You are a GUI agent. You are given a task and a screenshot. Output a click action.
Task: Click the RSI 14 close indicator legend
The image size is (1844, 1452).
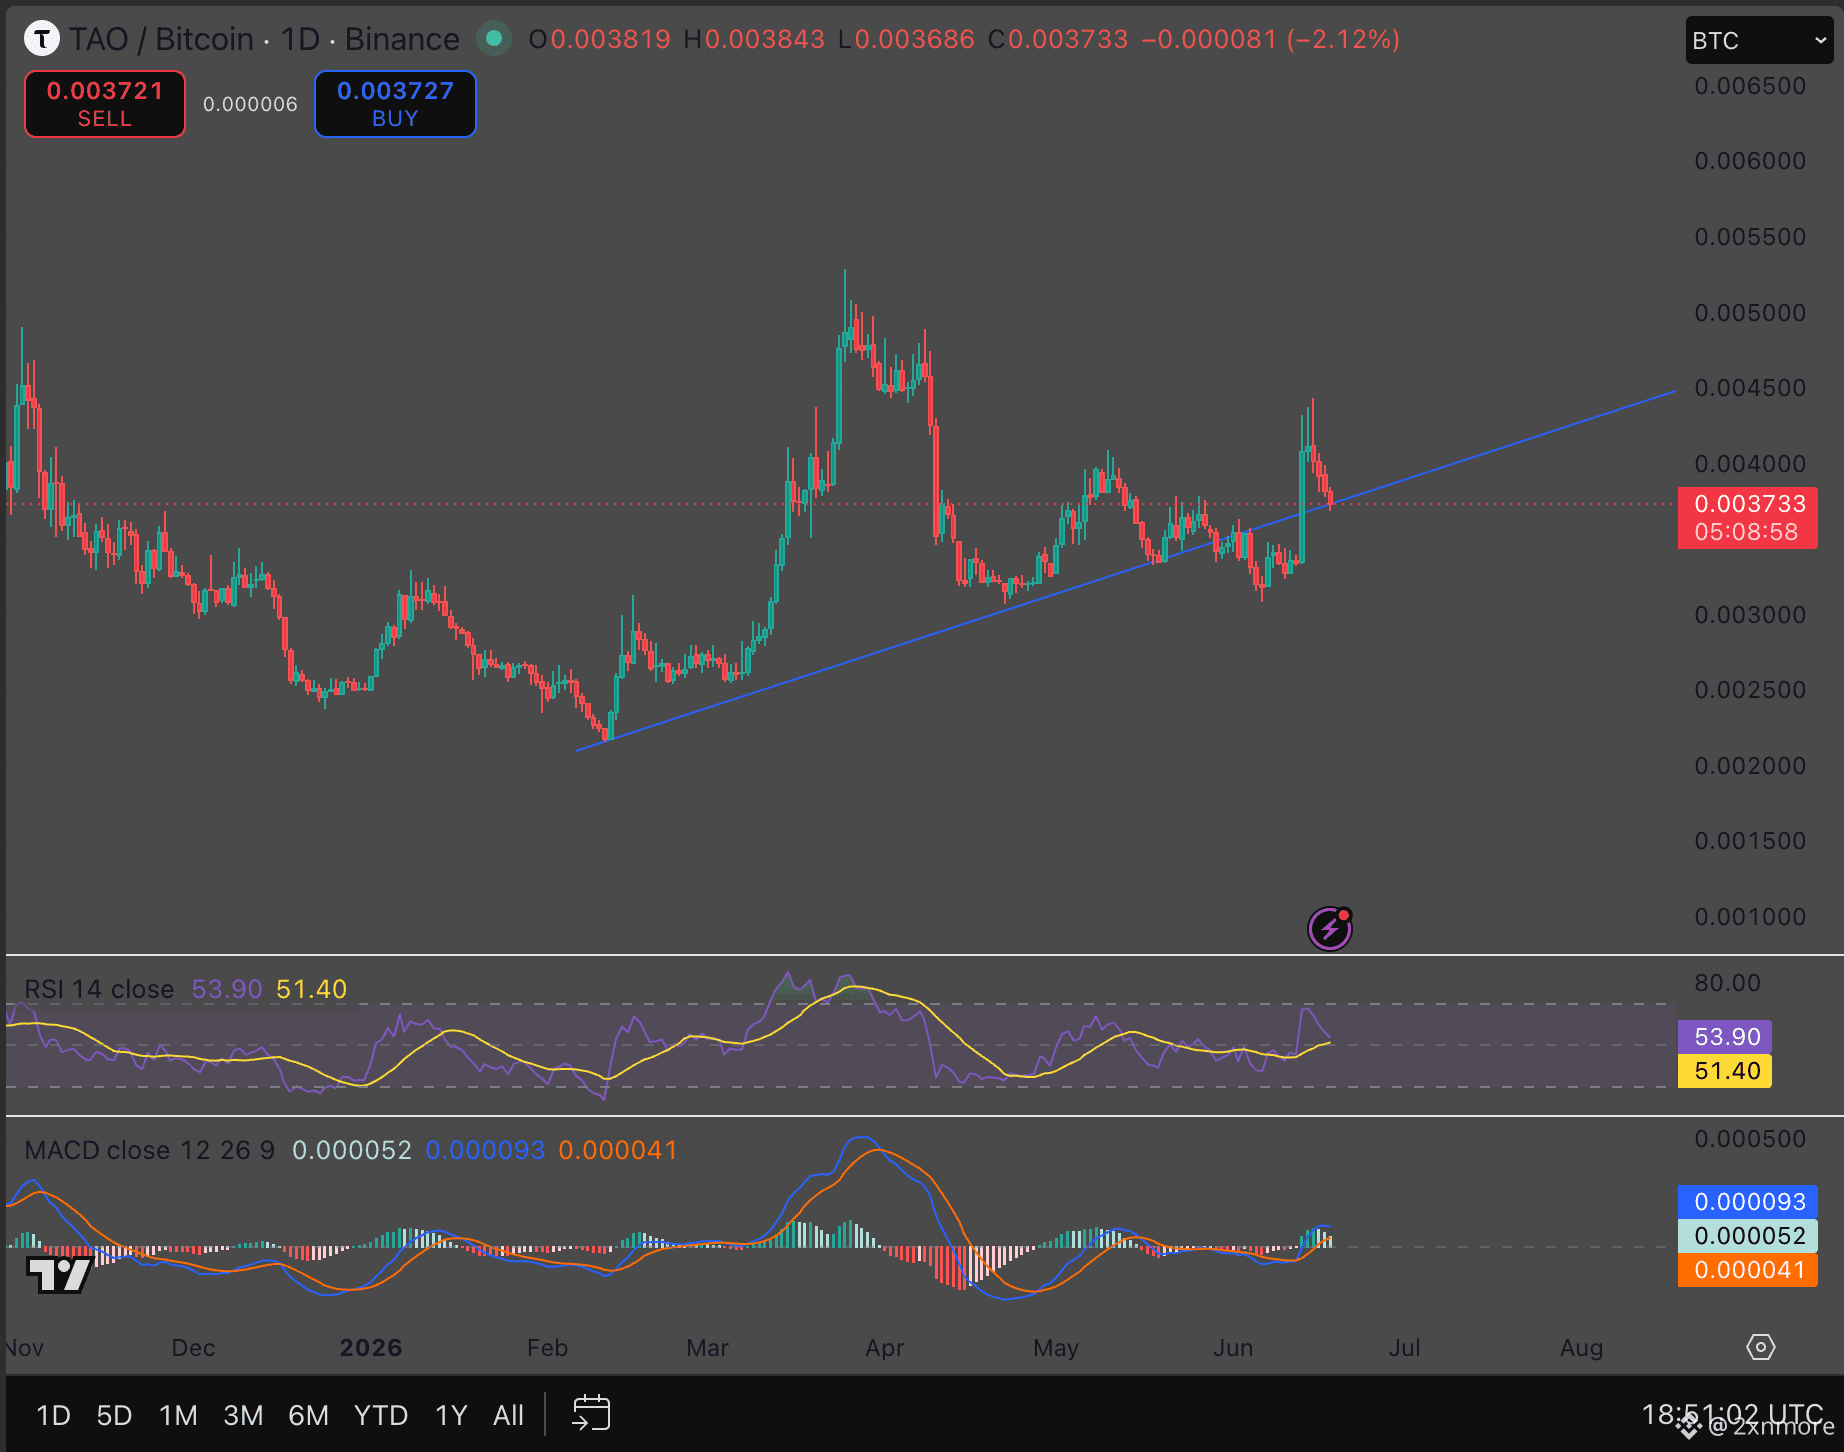(x=99, y=989)
